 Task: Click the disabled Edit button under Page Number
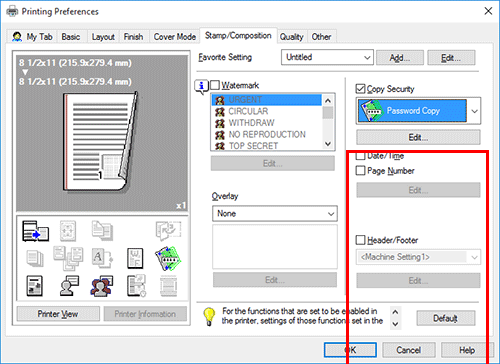[x=418, y=190]
